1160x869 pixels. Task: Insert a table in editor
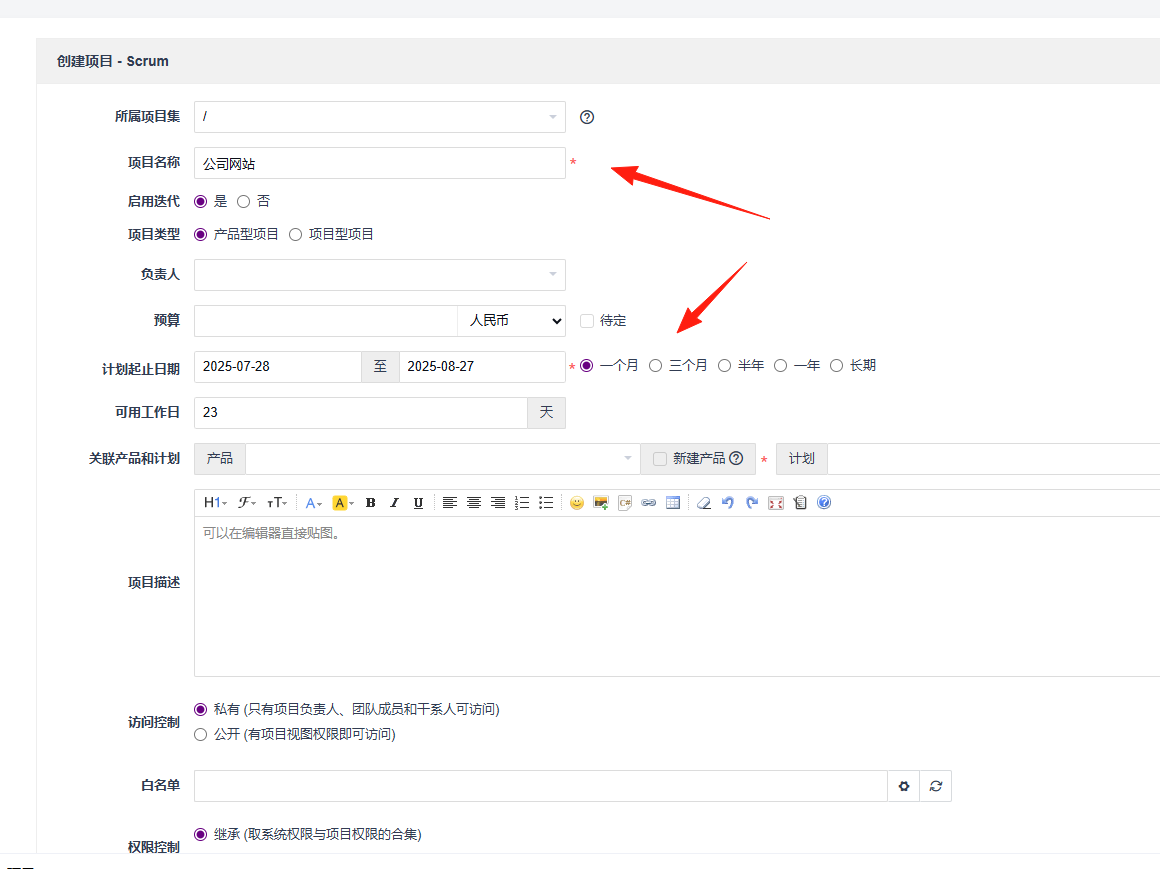[x=672, y=503]
